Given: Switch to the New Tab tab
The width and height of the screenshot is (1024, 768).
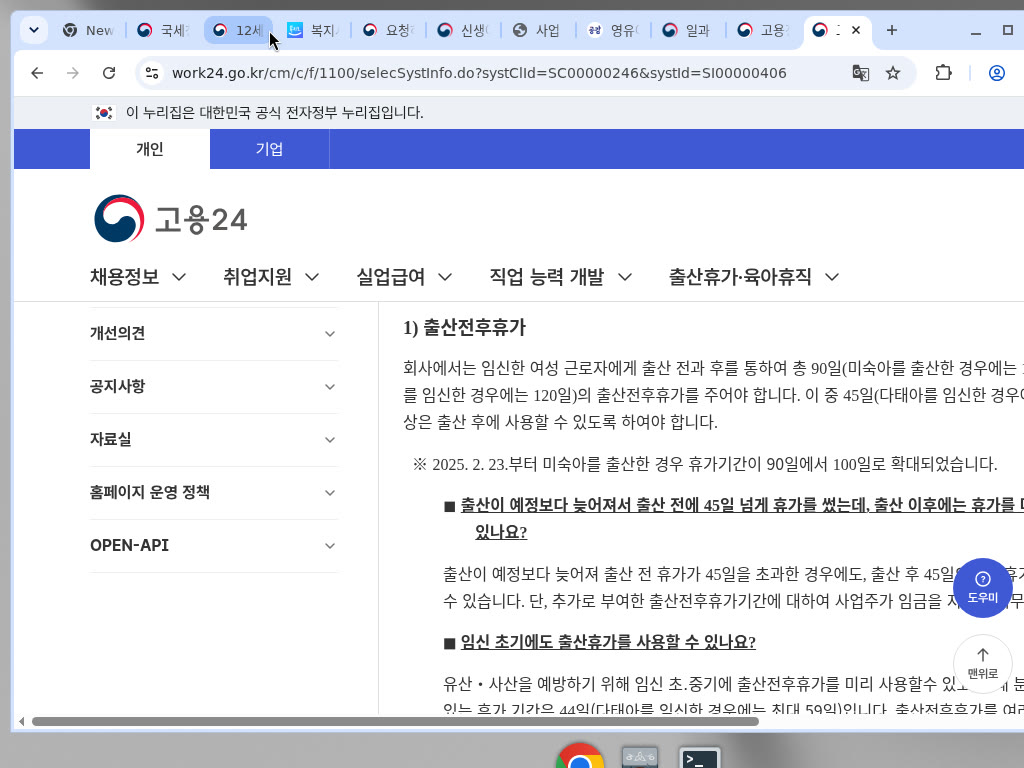Looking at the screenshot, I should coord(89,31).
